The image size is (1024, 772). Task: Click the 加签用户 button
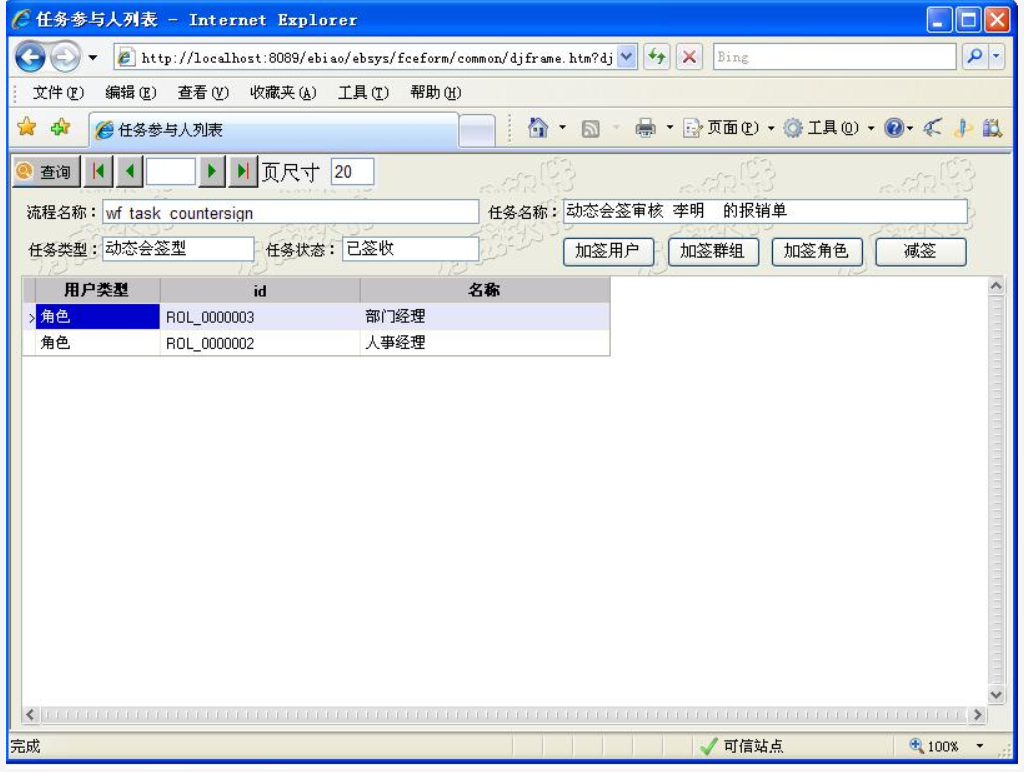click(x=608, y=251)
